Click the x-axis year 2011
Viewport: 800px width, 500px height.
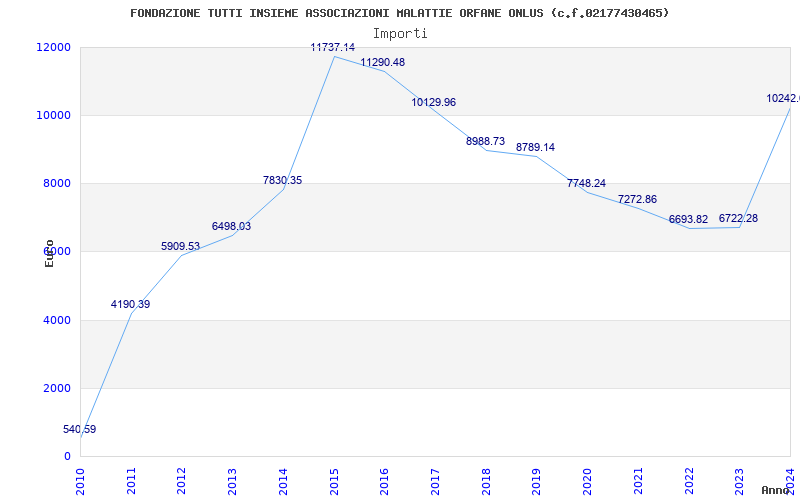(x=131, y=482)
